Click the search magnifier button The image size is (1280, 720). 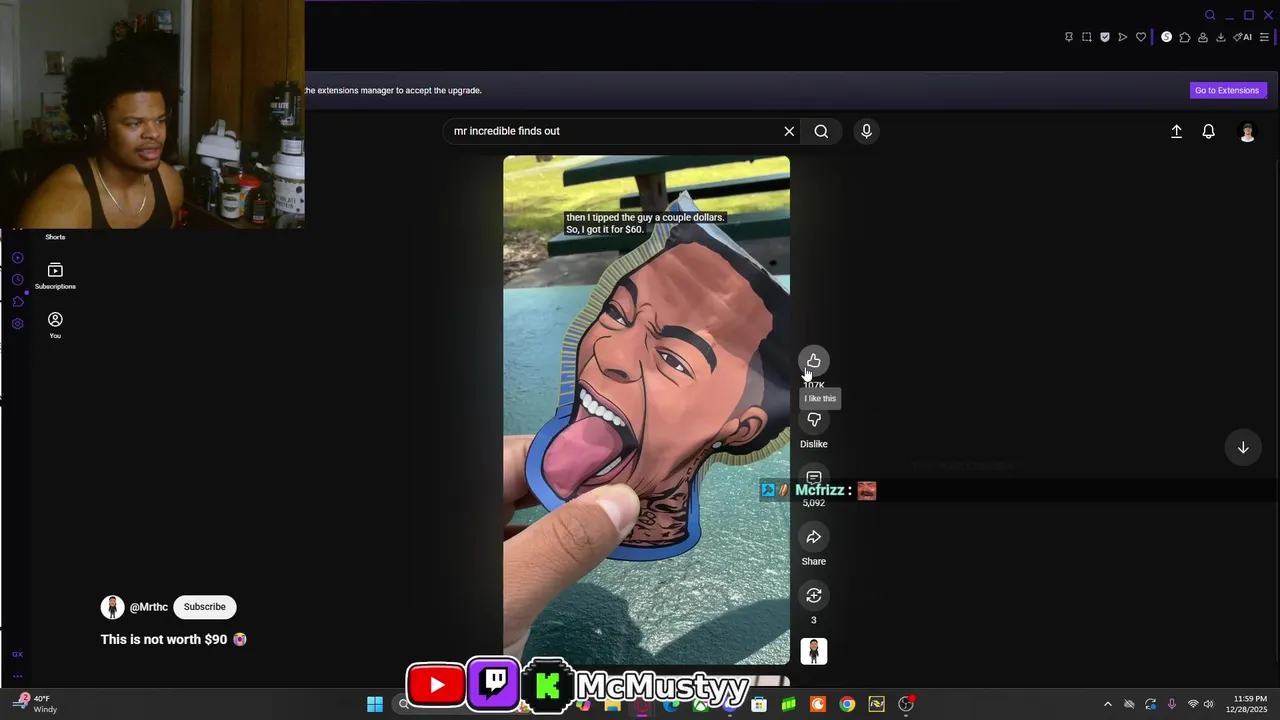click(821, 131)
